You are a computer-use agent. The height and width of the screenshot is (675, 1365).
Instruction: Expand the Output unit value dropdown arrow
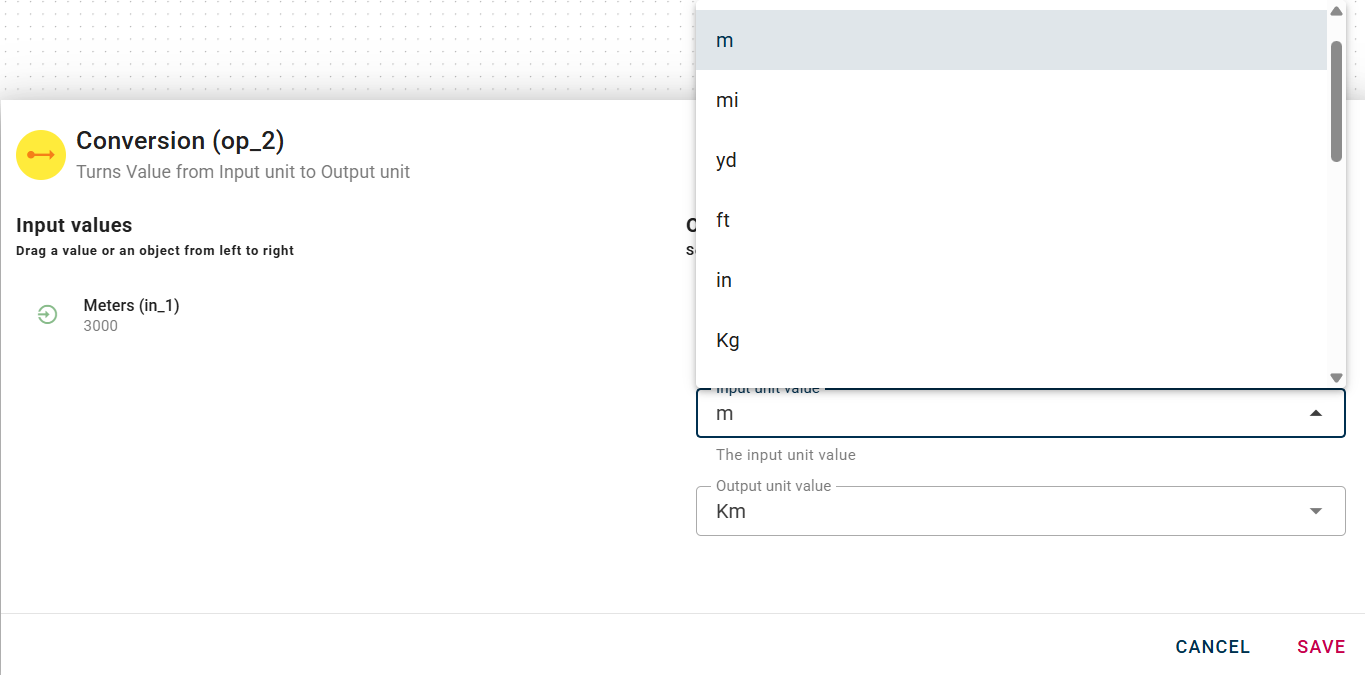pyautogui.click(x=1316, y=511)
